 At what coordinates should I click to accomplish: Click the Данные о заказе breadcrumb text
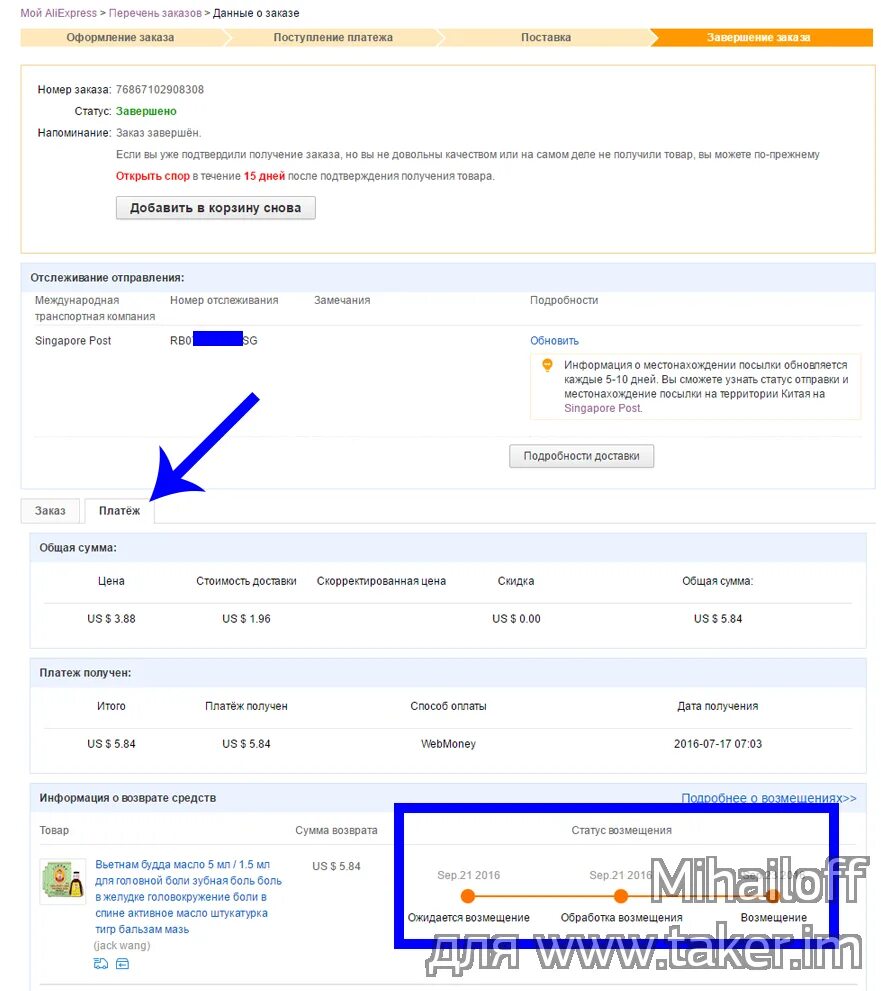coord(256,13)
